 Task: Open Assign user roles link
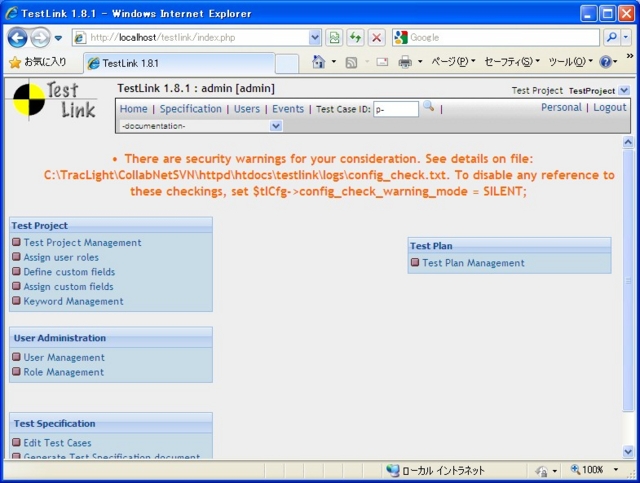click(x=61, y=257)
